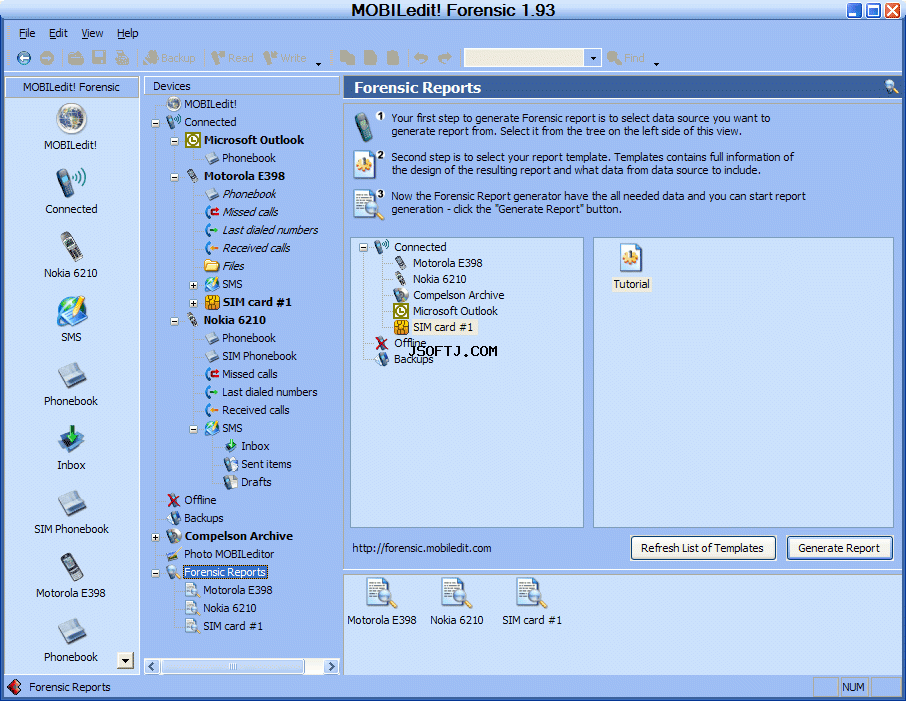Click sidebar scroll down arrow button
The image size is (906, 701).
125,660
